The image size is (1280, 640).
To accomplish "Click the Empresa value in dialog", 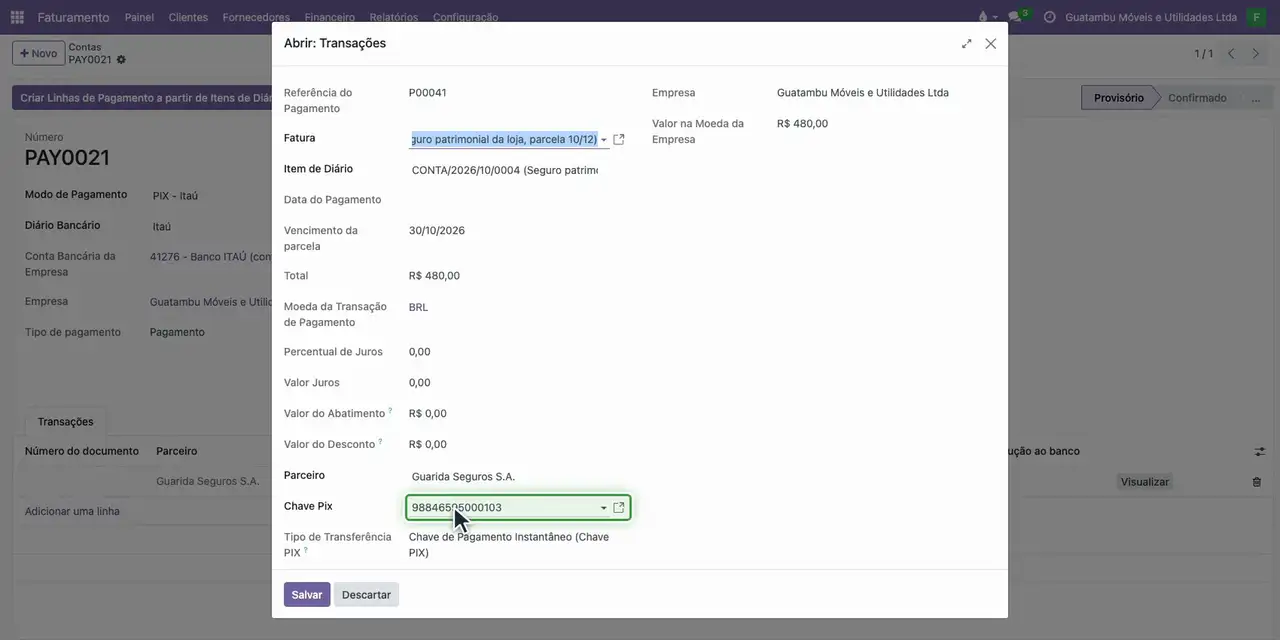I will point(863,93).
